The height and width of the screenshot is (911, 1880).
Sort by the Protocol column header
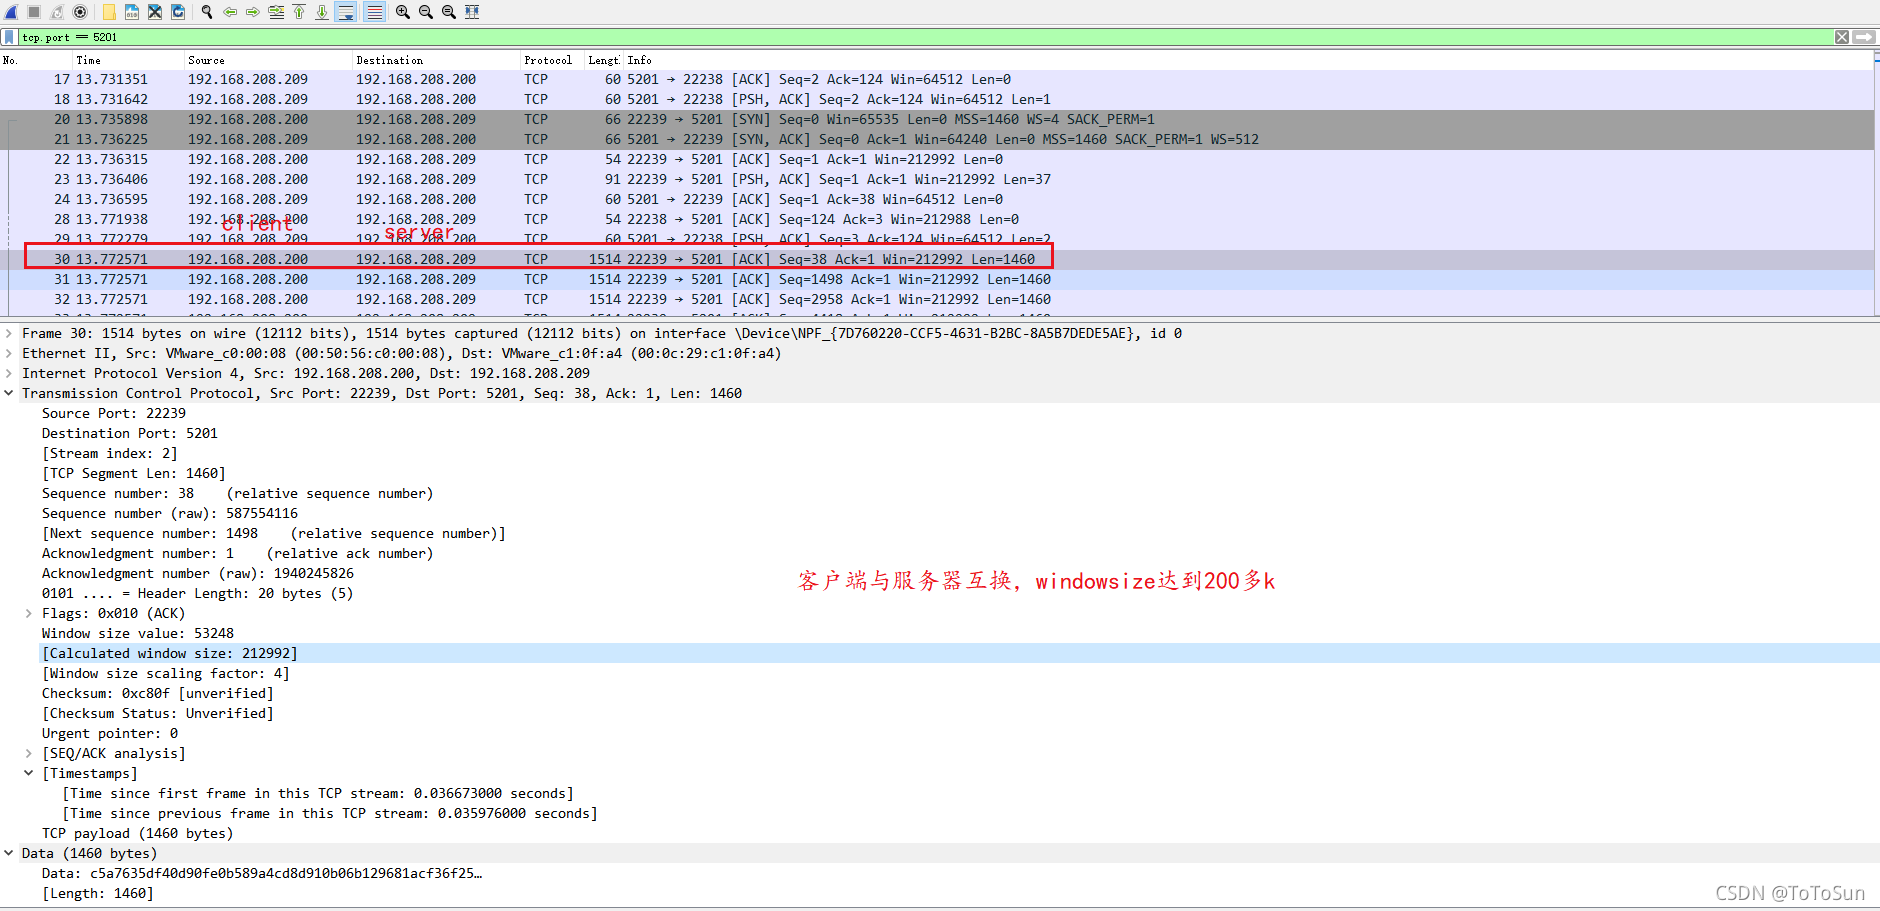click(x=553, y=60)
